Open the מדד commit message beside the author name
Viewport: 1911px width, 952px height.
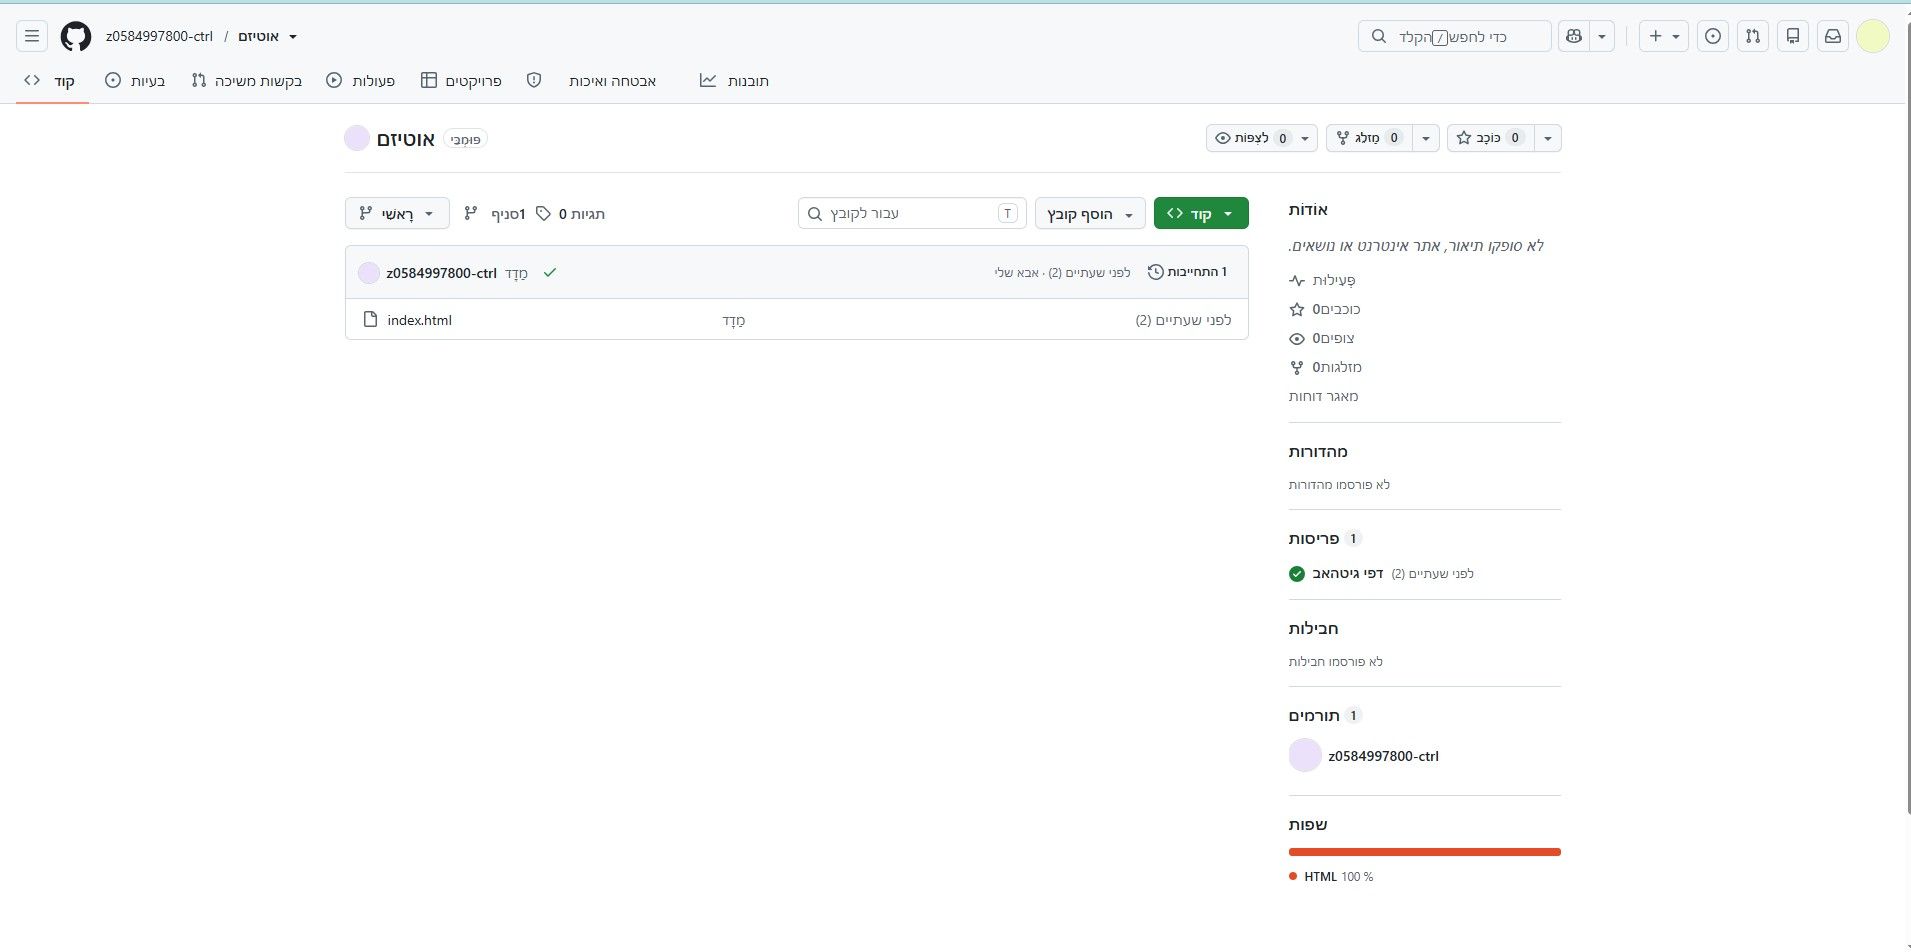click(516, 273)
